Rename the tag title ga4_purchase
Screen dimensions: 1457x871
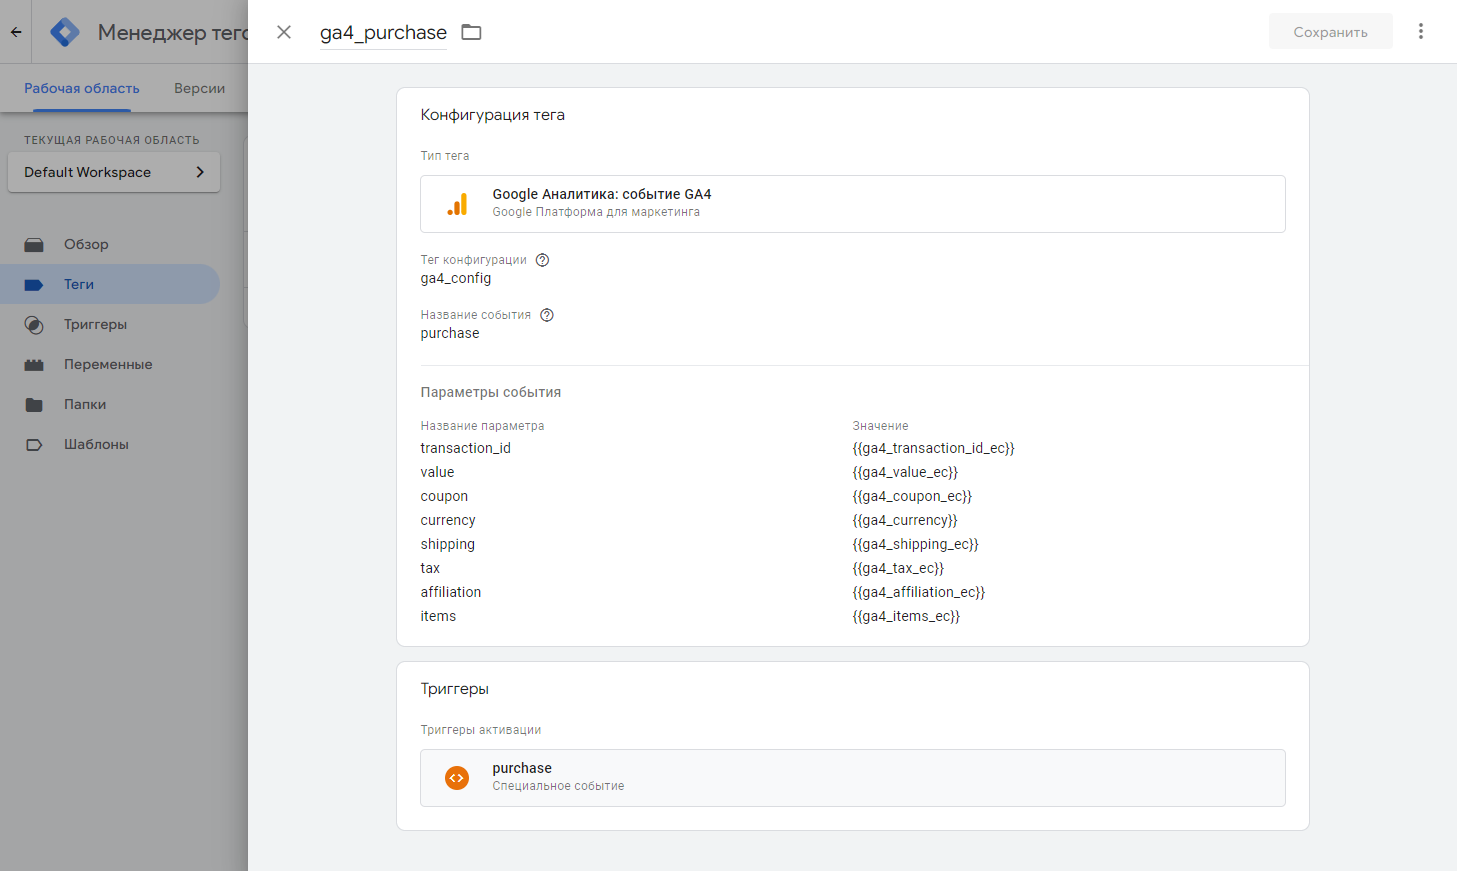(x=383, y=32)
